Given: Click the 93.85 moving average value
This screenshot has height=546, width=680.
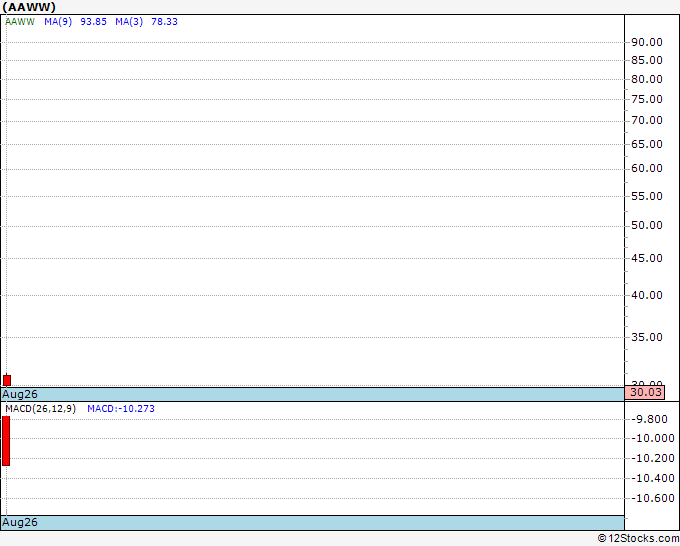Looking at the screenshot, I should pos(93,22).
